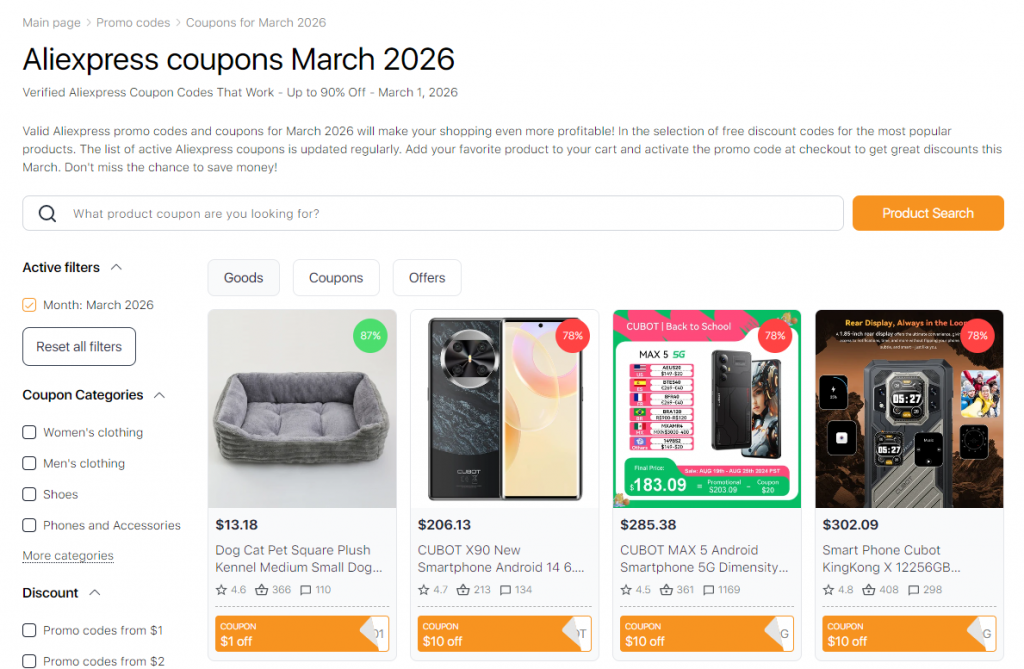
Task: Click inside the coupon search input field
Action: click(x=400, y=212)
